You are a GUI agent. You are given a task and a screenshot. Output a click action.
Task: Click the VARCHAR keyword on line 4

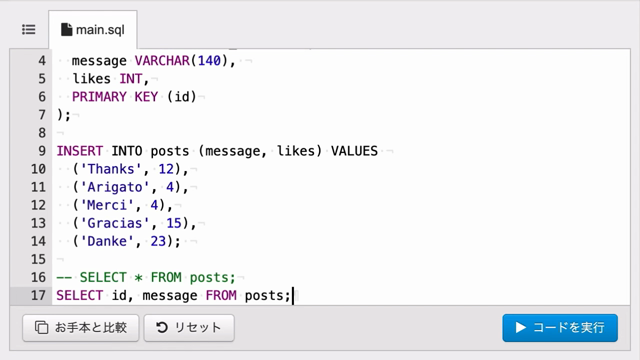point(162,61)
